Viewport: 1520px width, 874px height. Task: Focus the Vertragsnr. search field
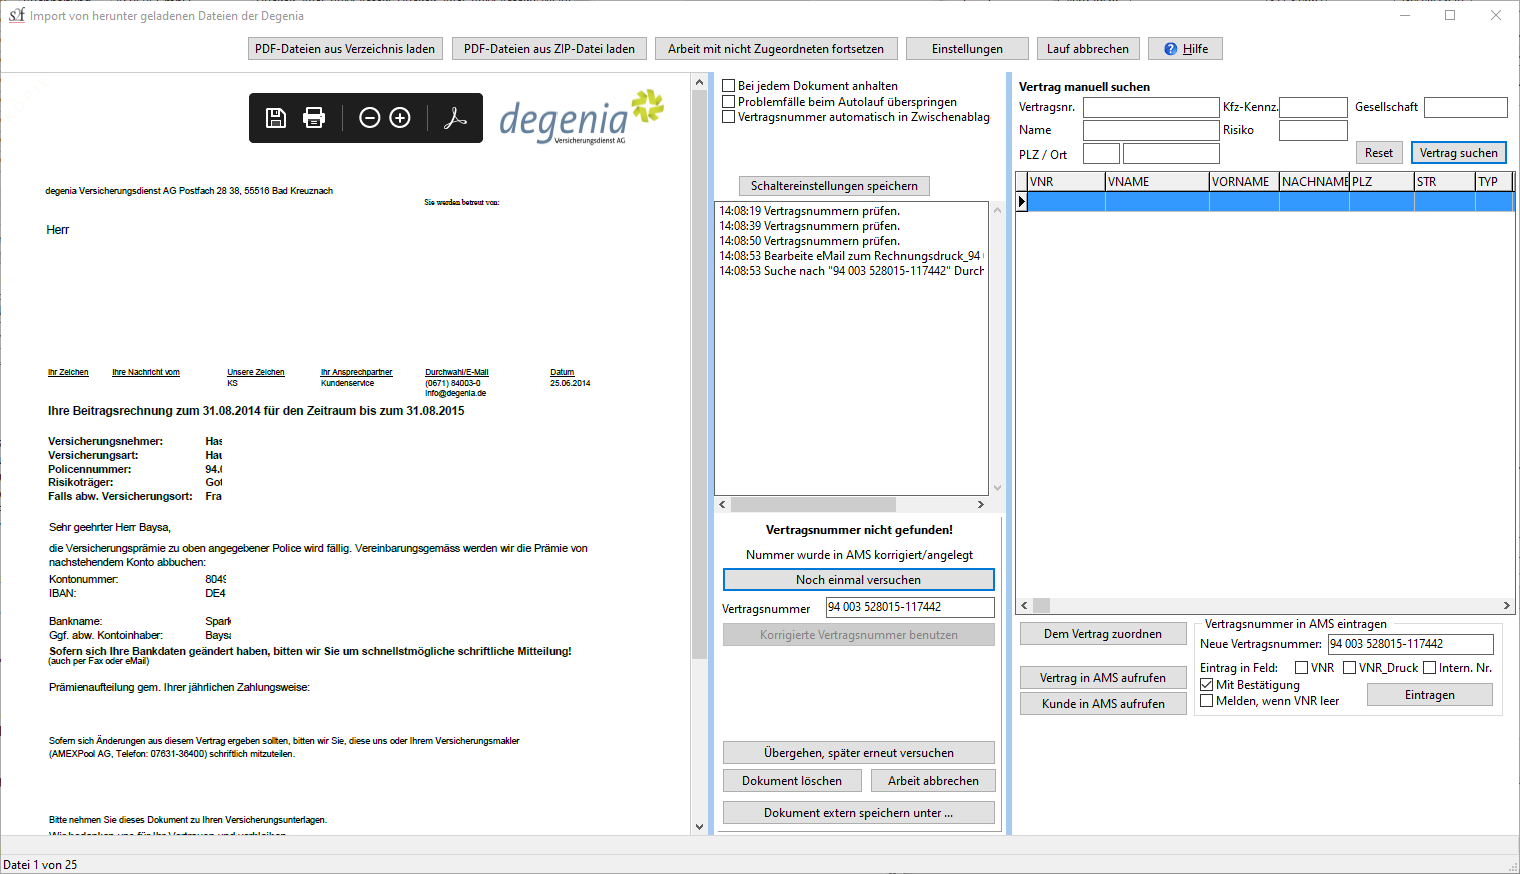[1151, 107]
